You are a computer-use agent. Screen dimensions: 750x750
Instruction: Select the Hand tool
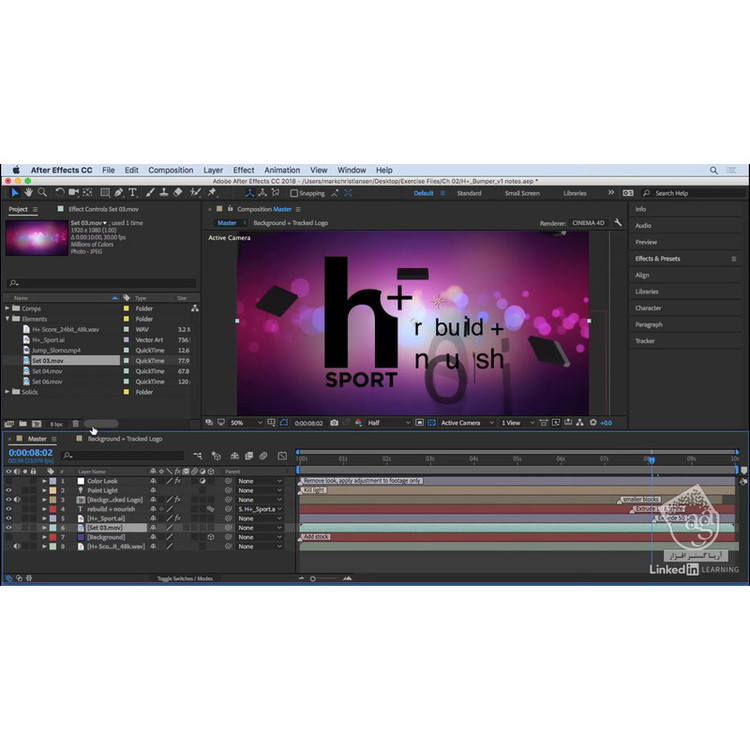pyautogui.click(x=29, y=192)
